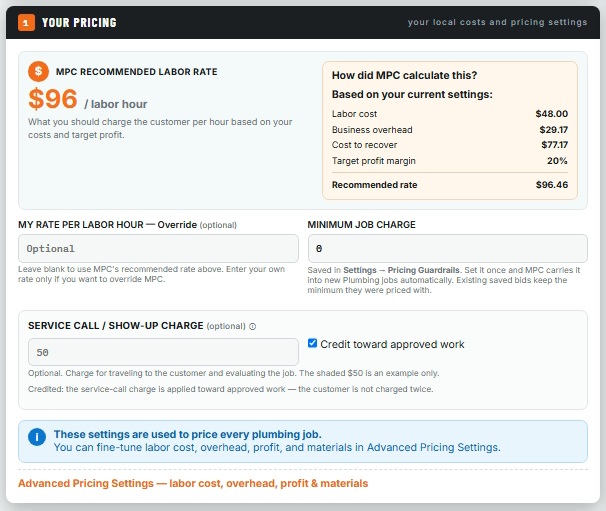The height and width of the screenshot is (511, 606).
Task: Click the step 1 badge icon
Action: (x=26, y=22)
